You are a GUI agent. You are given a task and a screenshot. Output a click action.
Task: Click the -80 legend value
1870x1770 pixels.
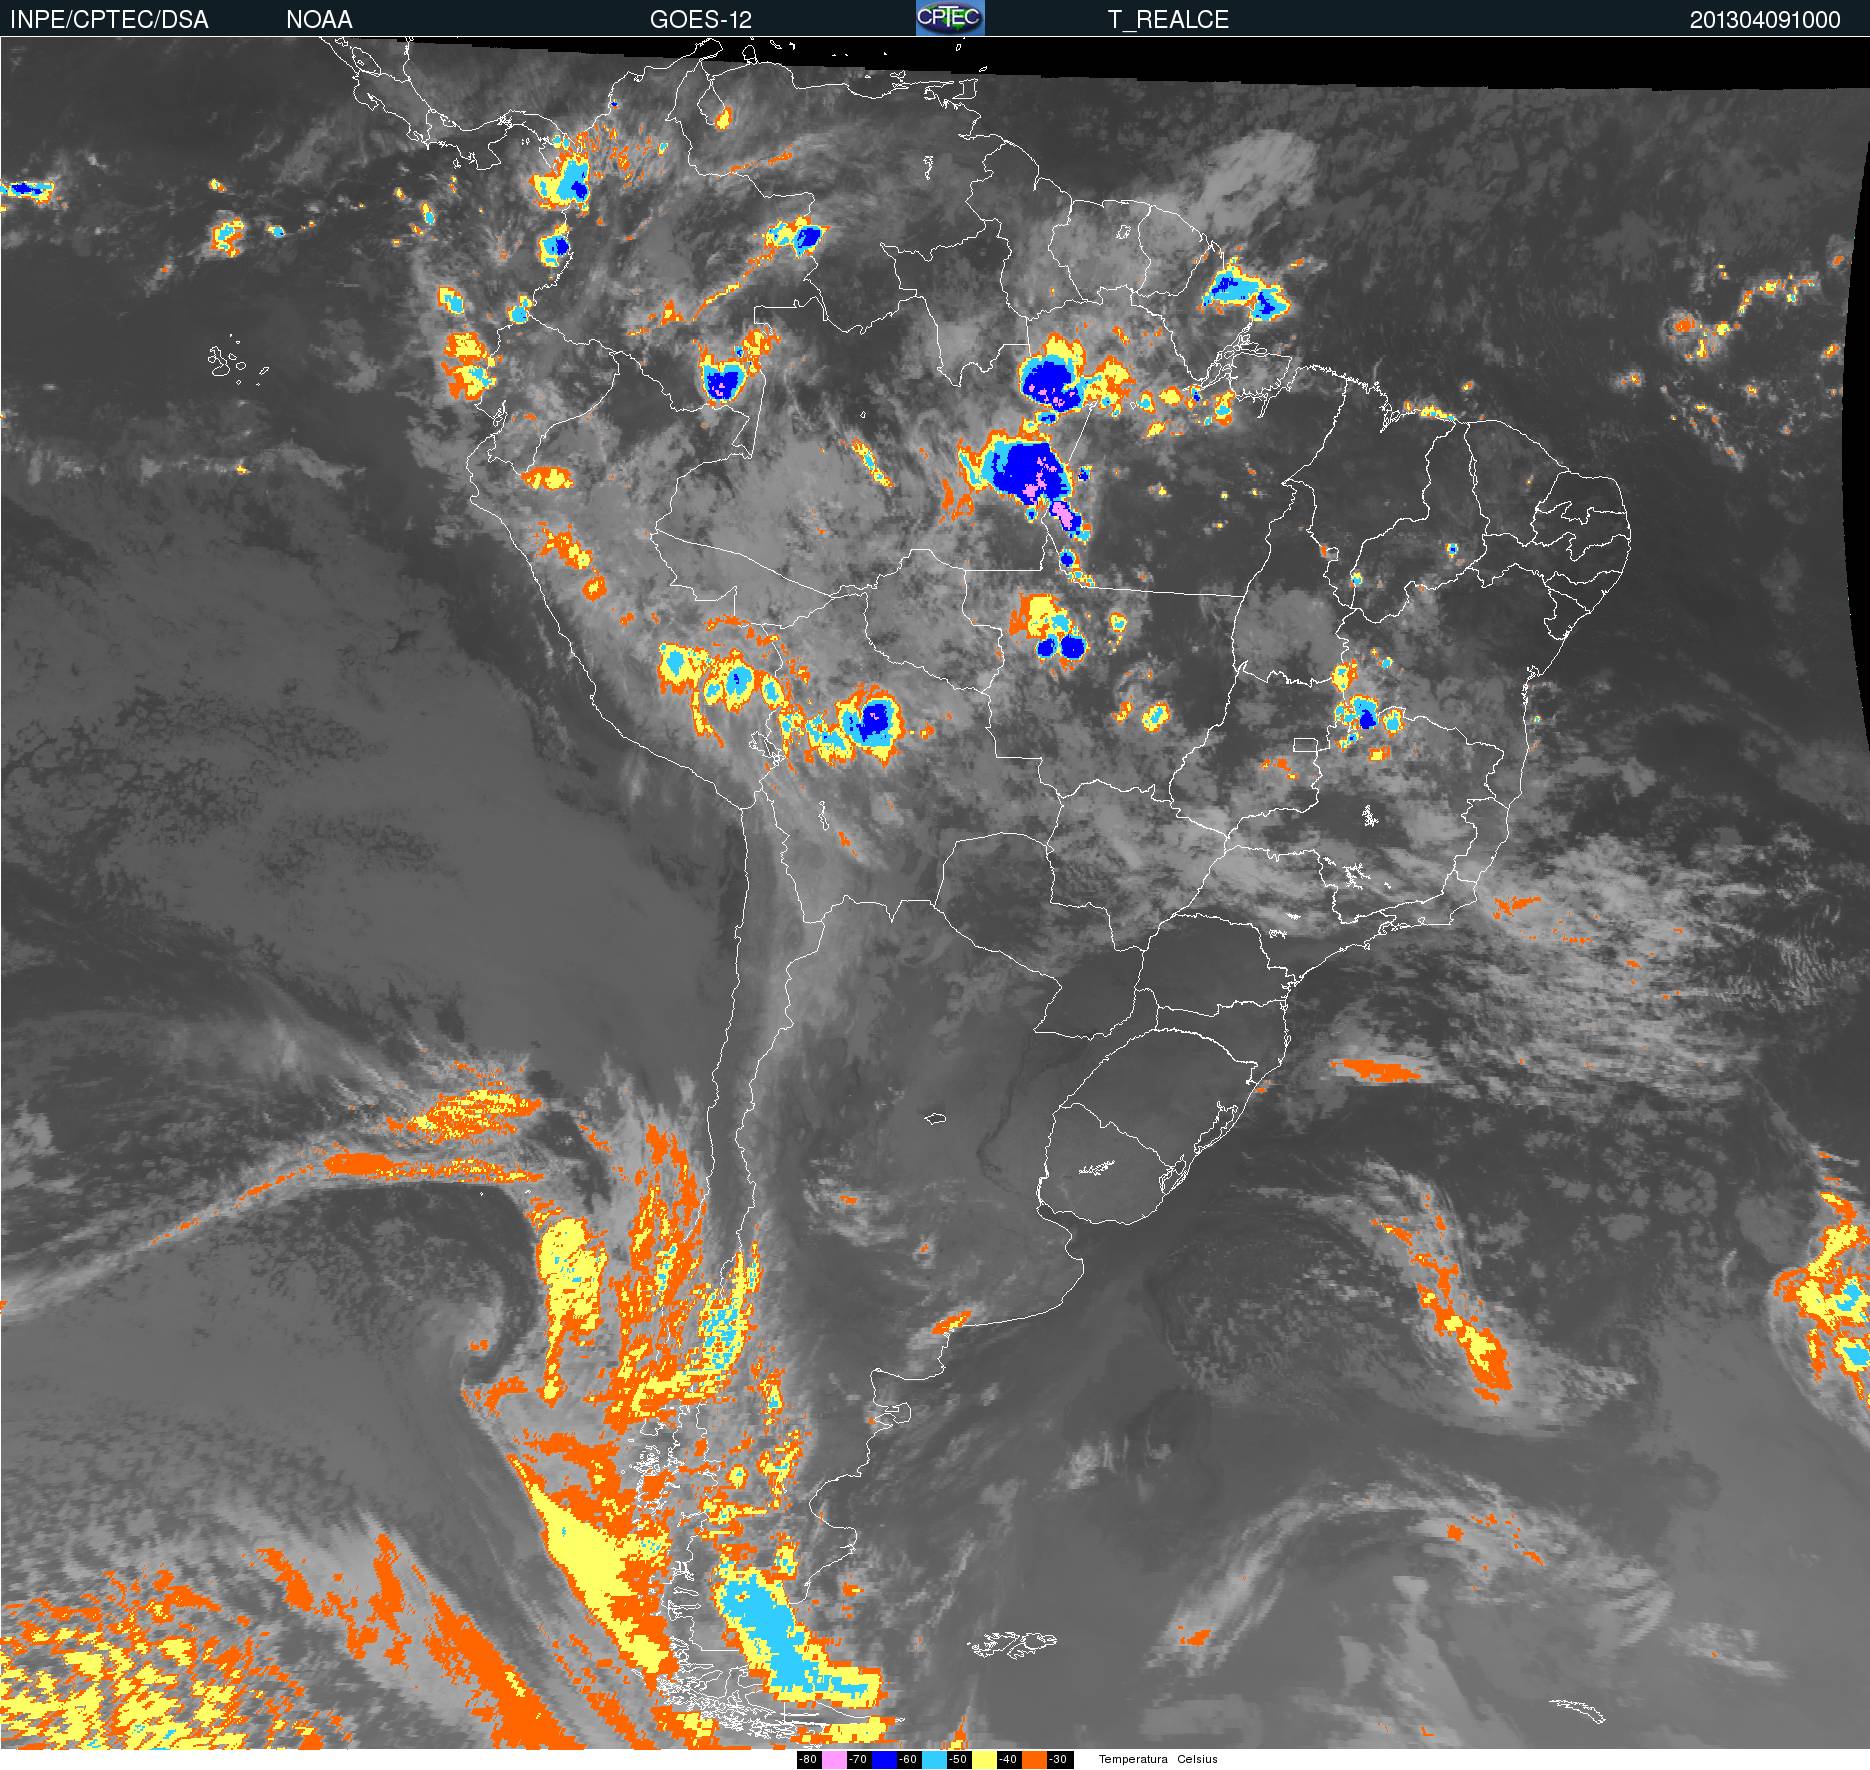coord(808,1759)
